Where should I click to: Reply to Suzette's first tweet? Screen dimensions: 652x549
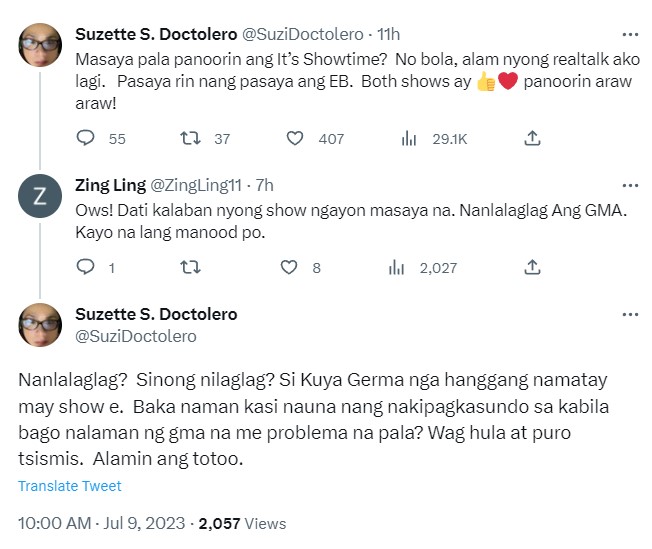tap(86, 139)
